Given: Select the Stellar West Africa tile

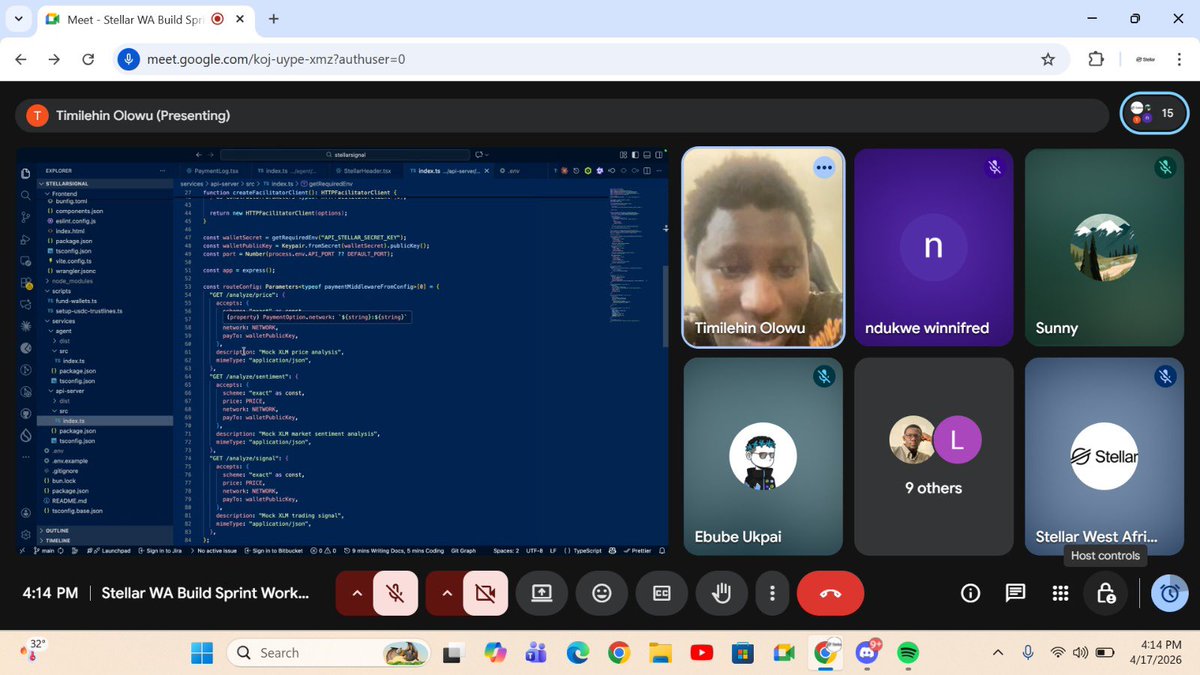Looking at the screenshot, I should tap(1103, 457).
